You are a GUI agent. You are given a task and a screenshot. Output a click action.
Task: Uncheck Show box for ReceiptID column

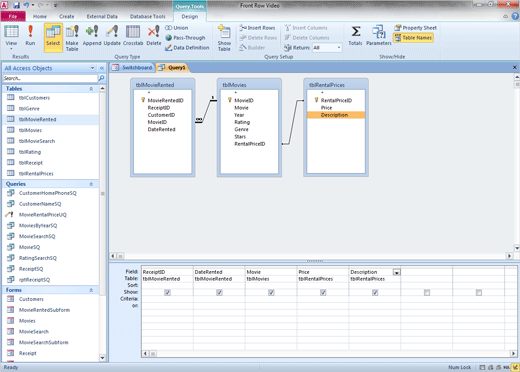click(167, 292)
